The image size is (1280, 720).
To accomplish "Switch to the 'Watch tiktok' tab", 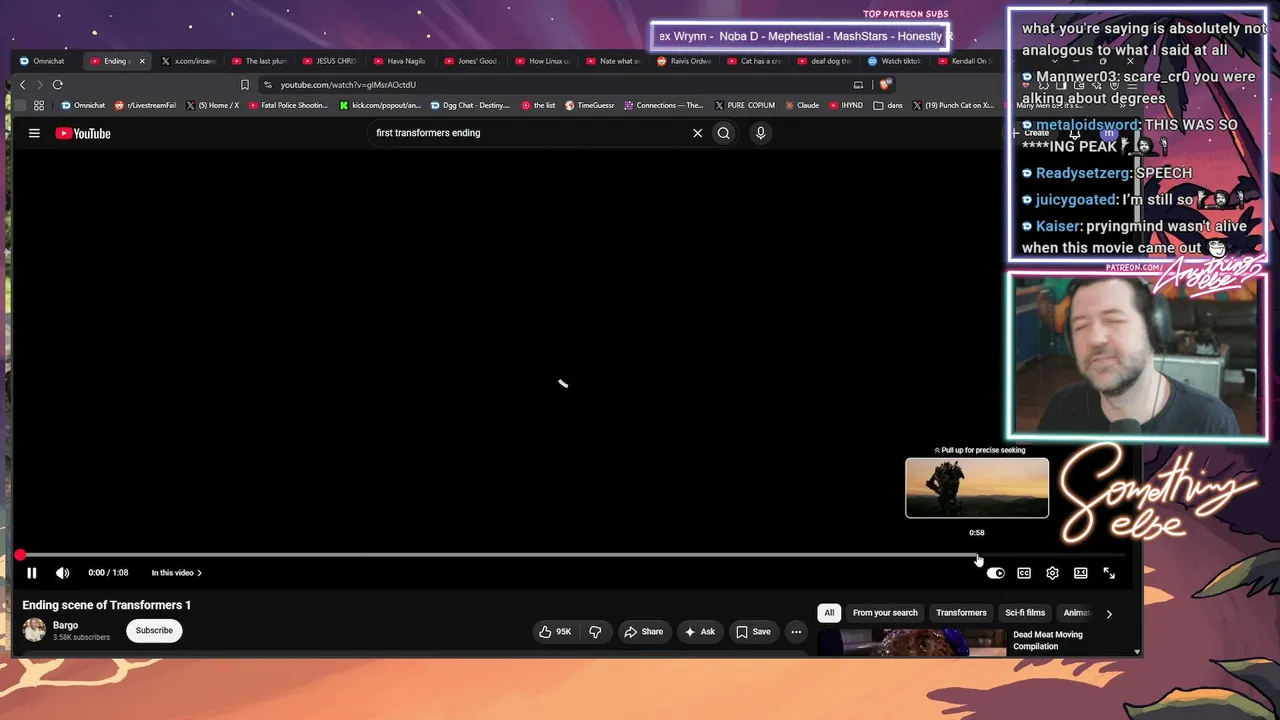I will click(x=896, y=61).
